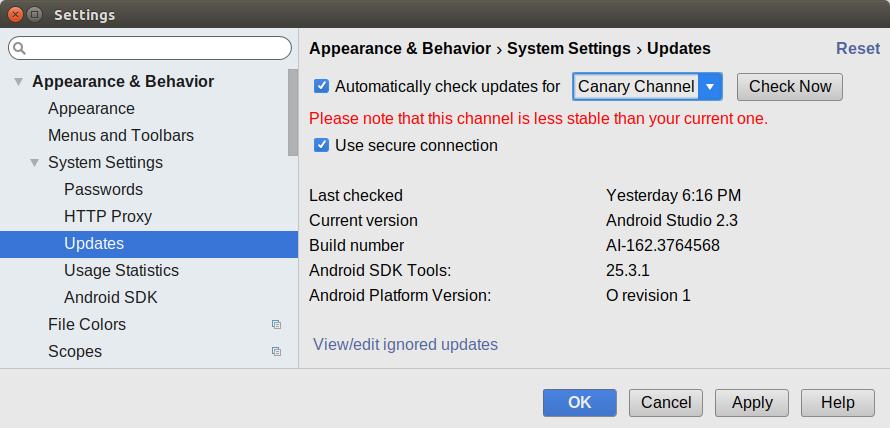The width and height of the screenshot is (890, 428).
Task: Close the Settings window
Action: 15,14
